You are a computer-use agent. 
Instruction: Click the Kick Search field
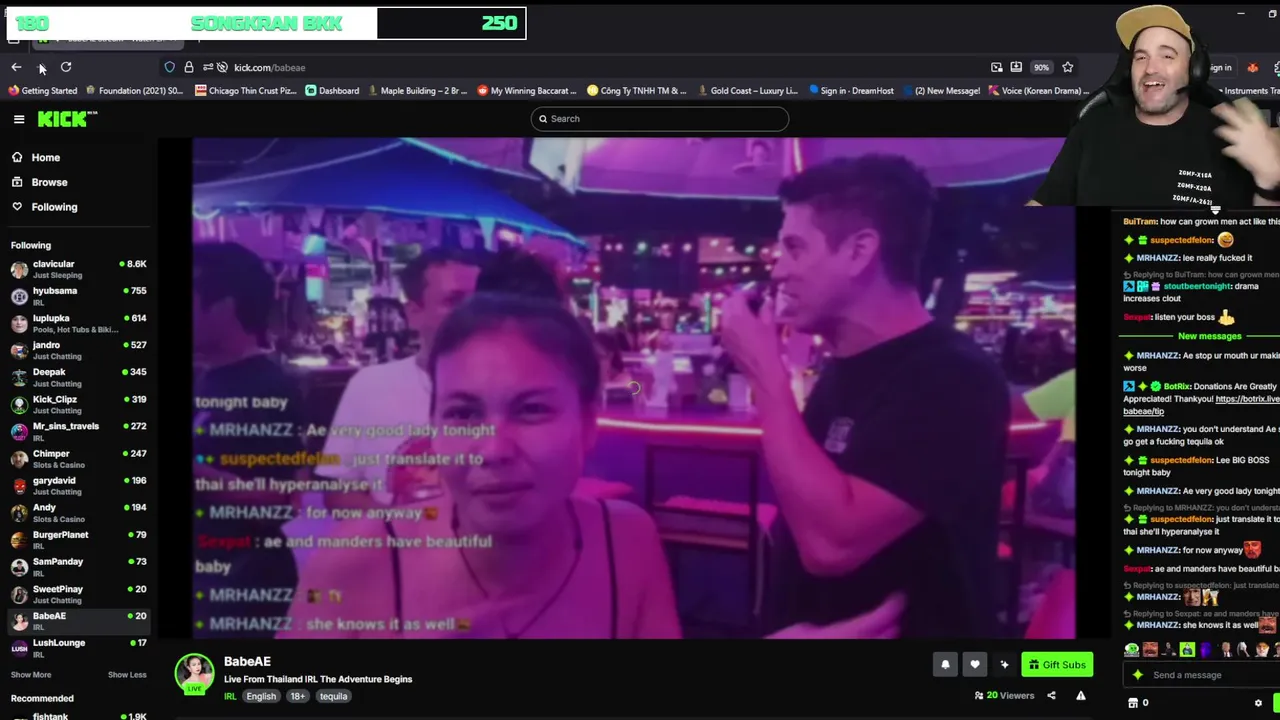coord(660,119)
